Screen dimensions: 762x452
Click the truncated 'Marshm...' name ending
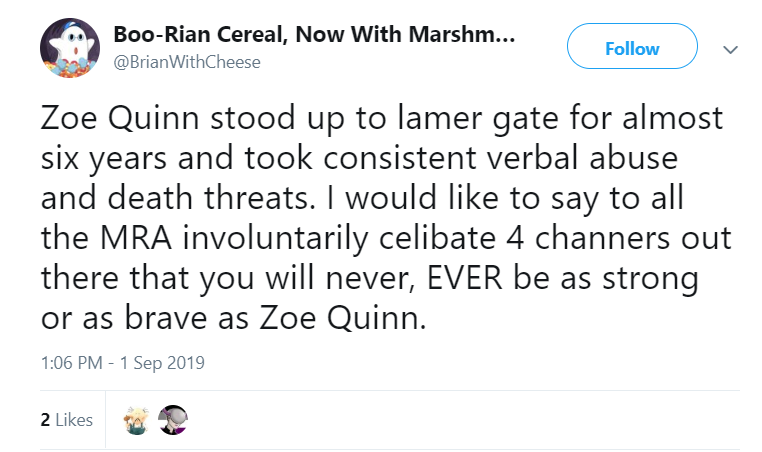(x=462, y=35)
